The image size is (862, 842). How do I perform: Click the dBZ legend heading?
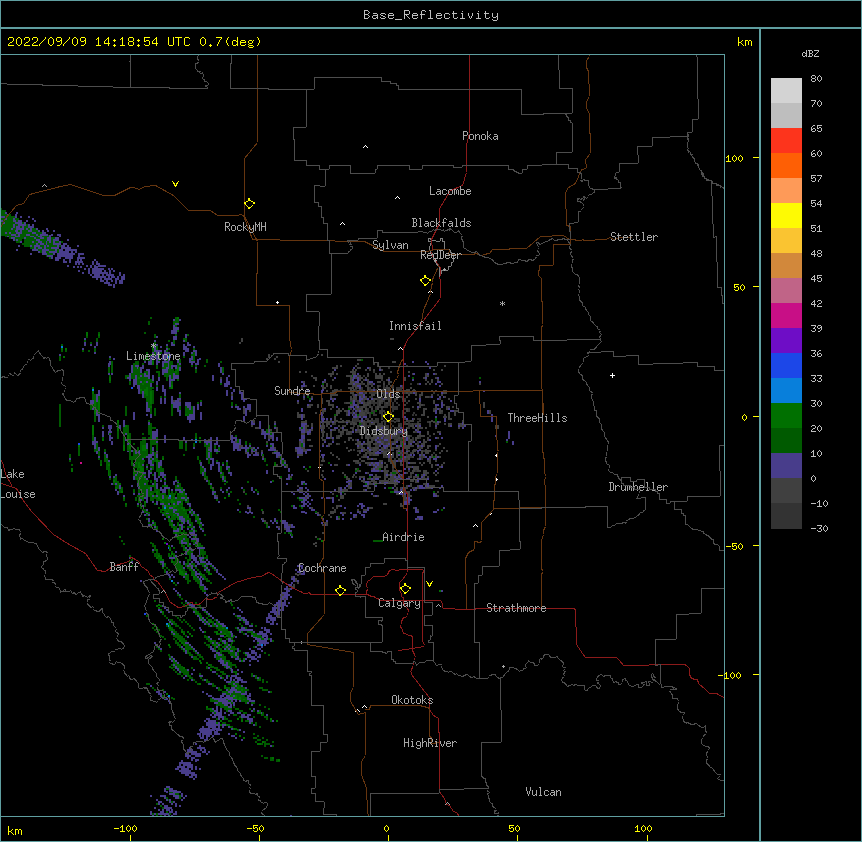810,54
